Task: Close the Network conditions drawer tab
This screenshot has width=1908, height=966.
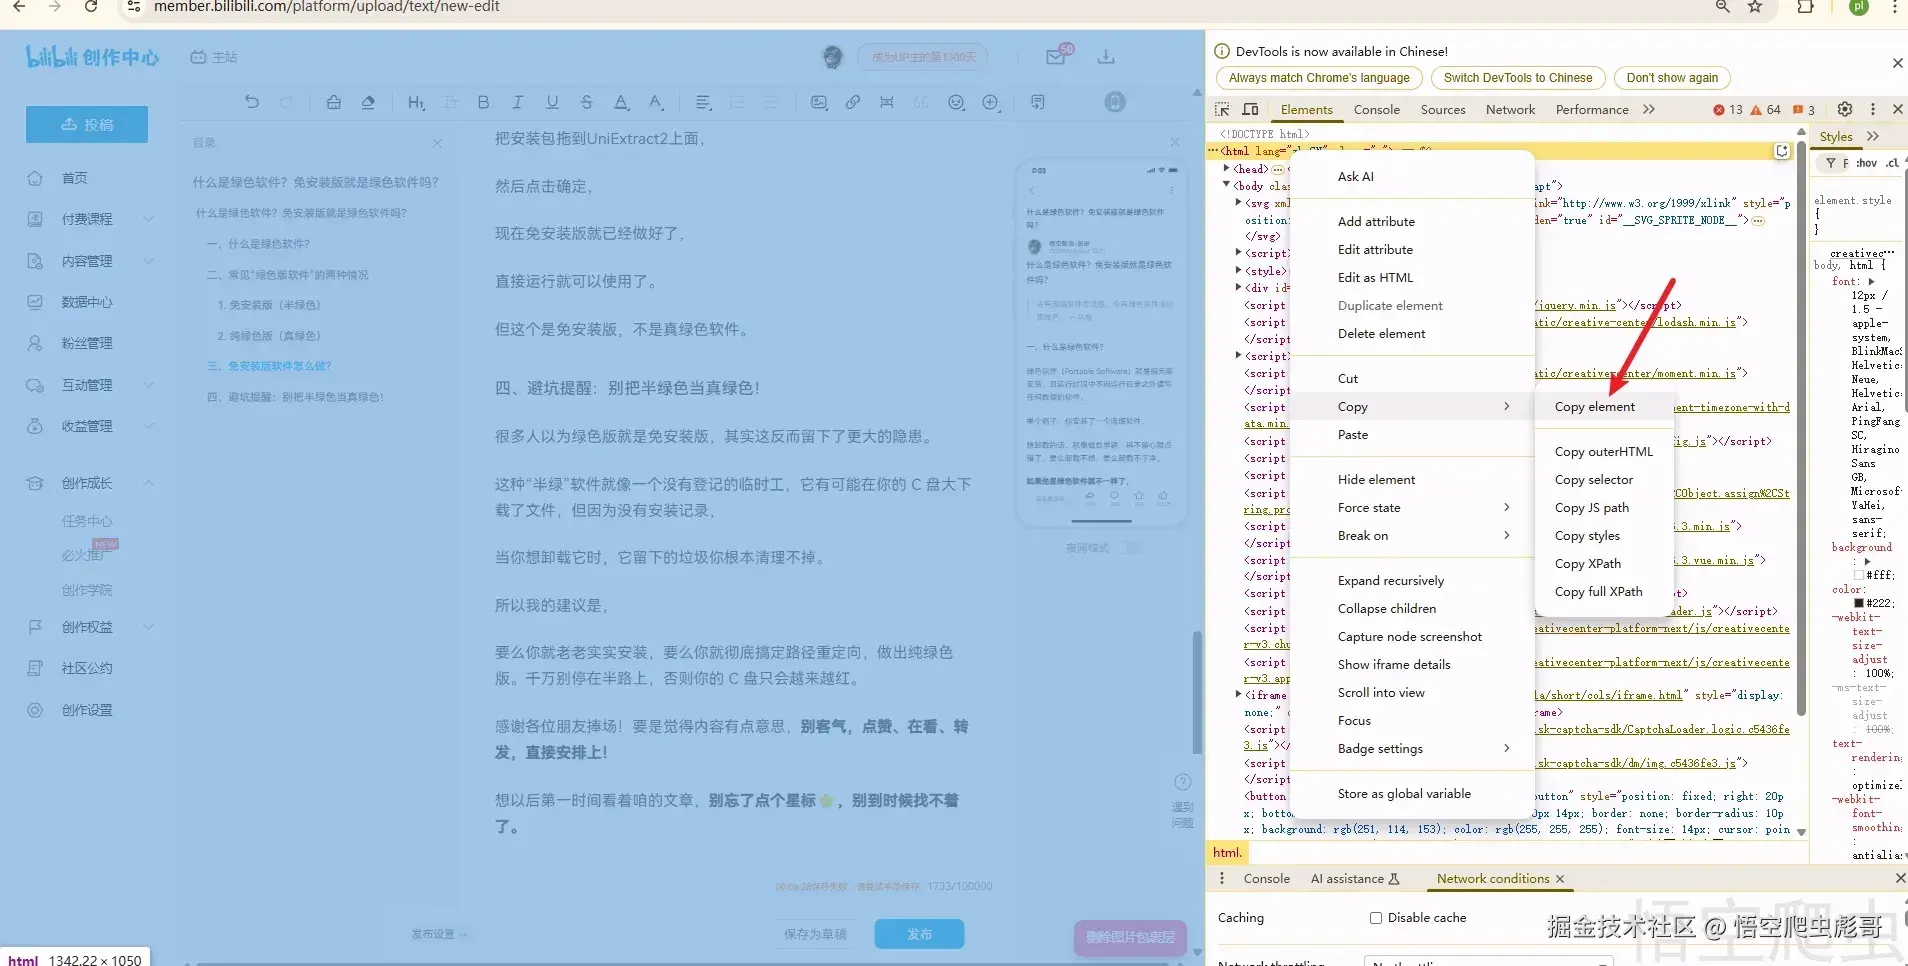Action: point(1559,879)
